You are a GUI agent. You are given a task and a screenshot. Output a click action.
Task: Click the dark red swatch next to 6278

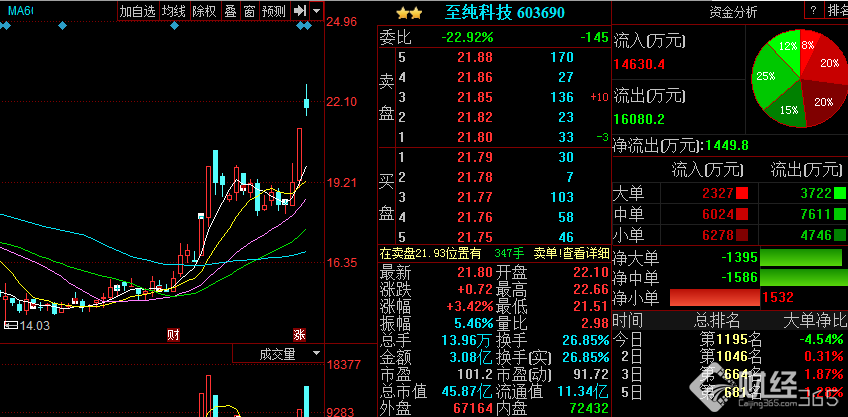[742, 235]
